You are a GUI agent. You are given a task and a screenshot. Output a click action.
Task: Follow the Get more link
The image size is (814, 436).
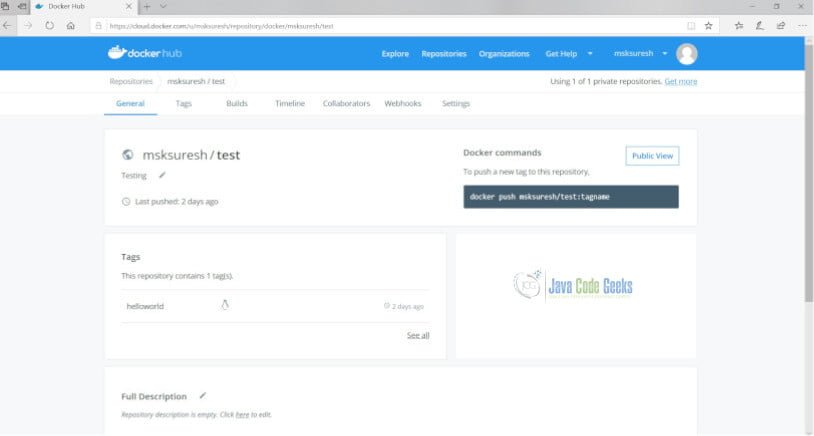(681, 81)
